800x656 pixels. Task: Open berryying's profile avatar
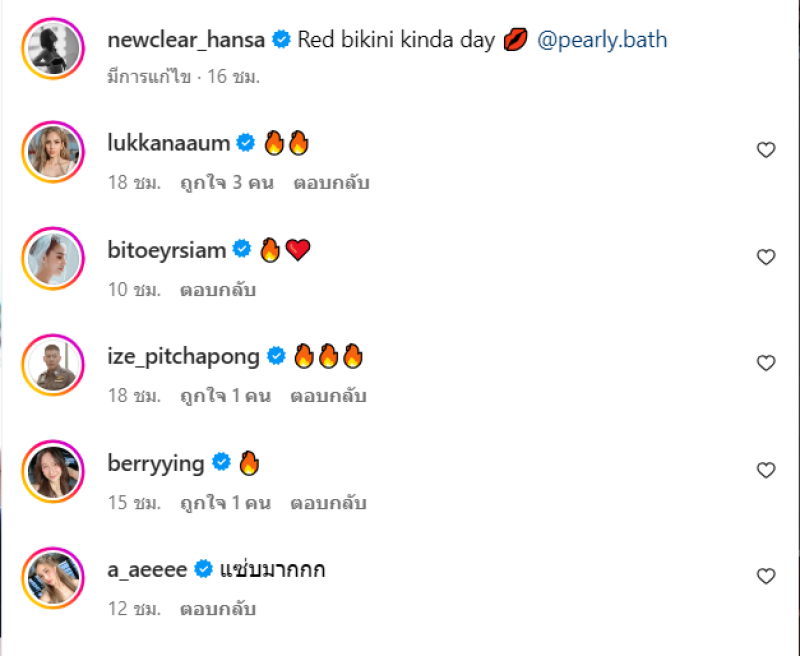pyautogui.click(x=53, y=472)
